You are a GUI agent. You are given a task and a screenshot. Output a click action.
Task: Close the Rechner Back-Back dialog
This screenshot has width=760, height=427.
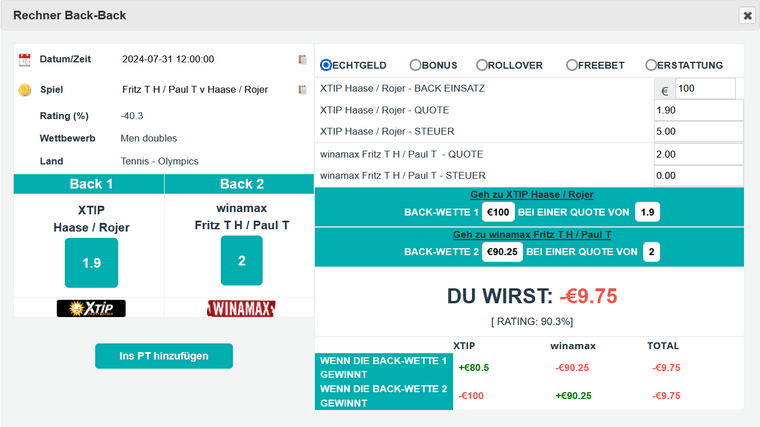point(747,16)
